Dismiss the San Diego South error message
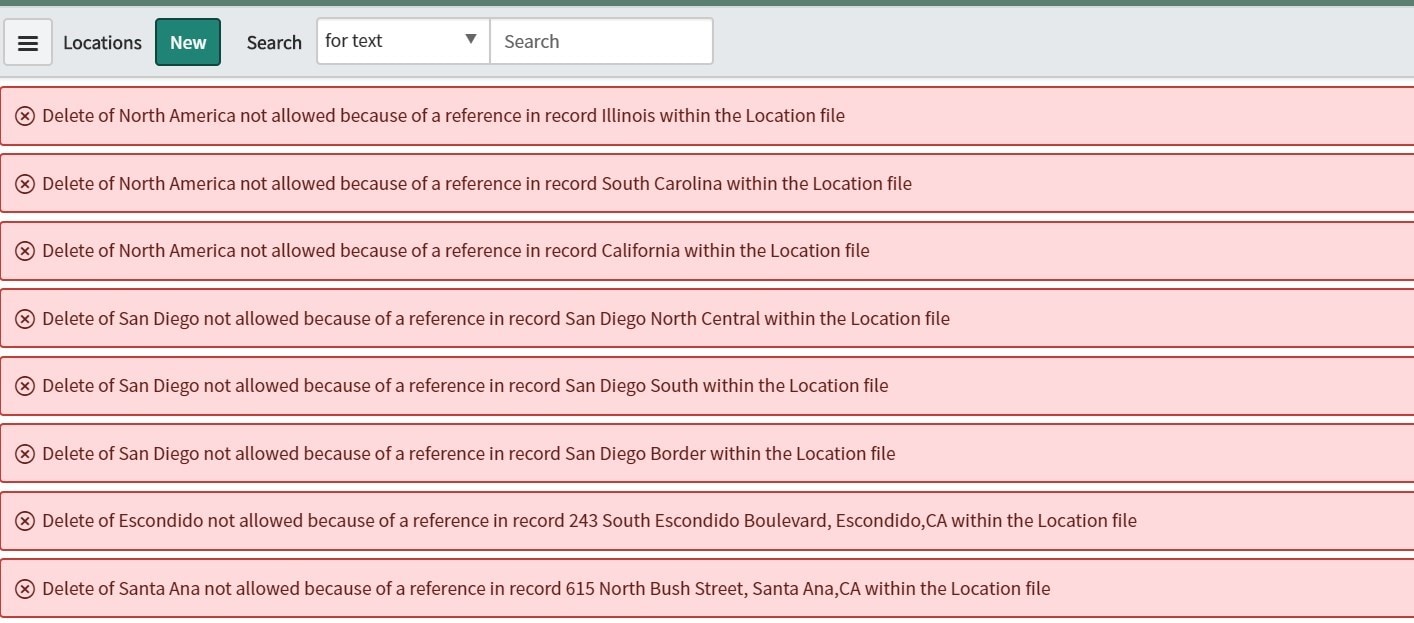This screenshot has height=623, width=1414. (26, 386)
